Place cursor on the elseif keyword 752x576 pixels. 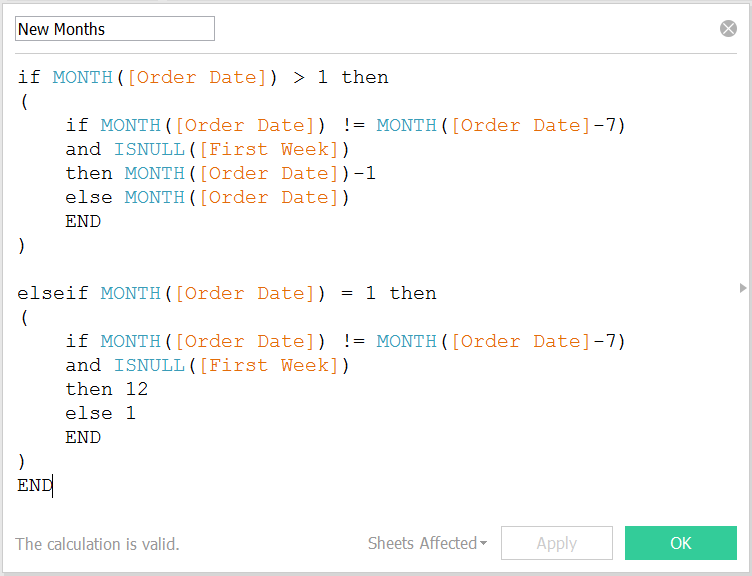[53, 293]
